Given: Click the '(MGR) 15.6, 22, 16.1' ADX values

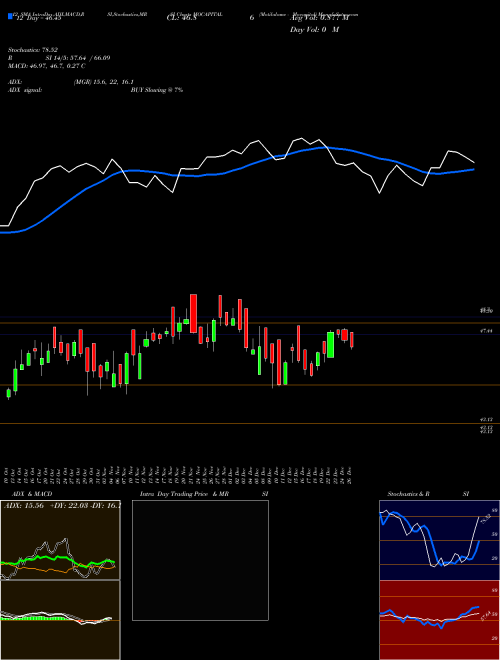Looking at the screenshot, I should click(104, 82).
